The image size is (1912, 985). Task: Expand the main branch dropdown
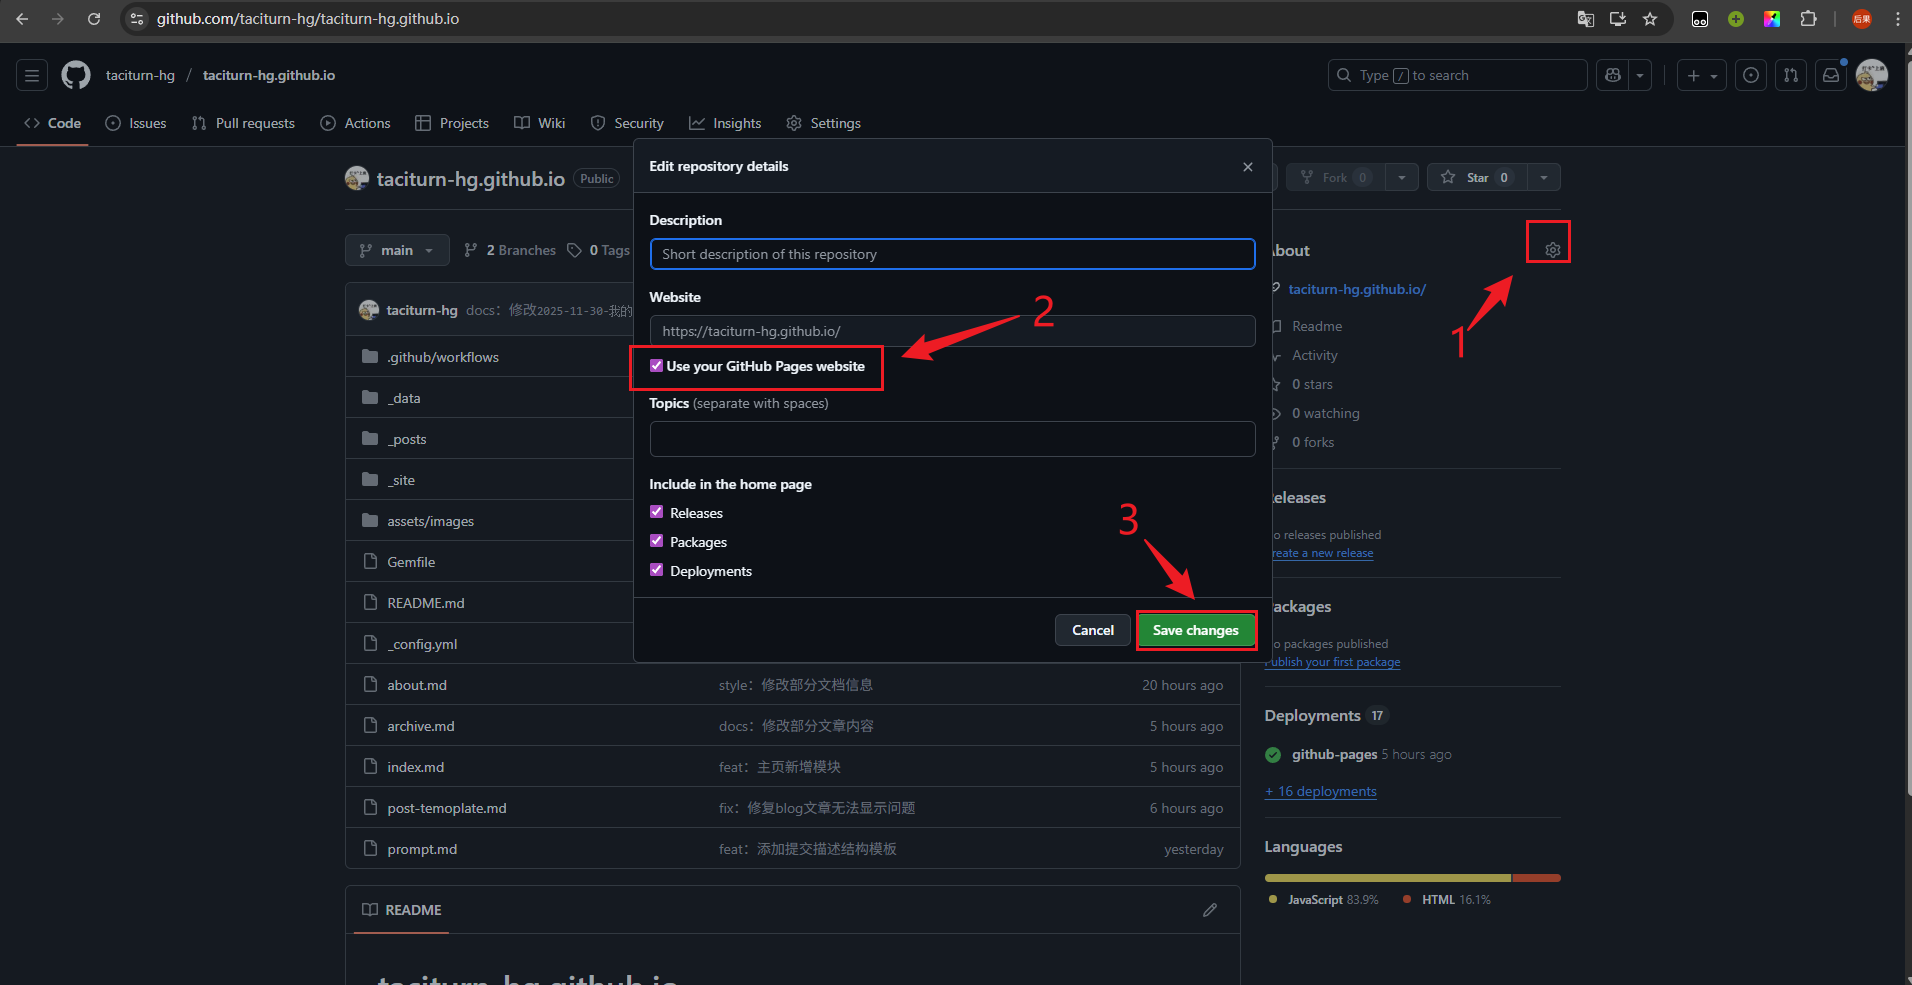coord(397,250)
